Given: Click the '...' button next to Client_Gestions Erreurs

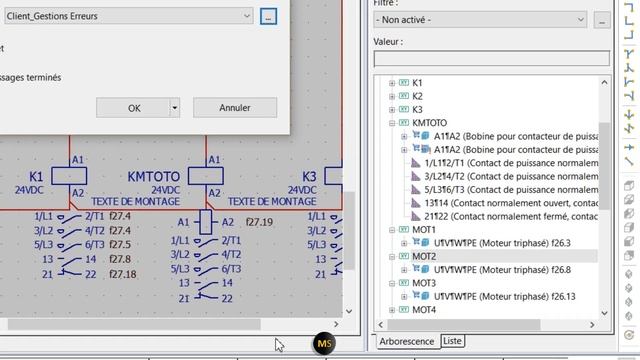Looking at the screenshot, I should click(268, 16).
